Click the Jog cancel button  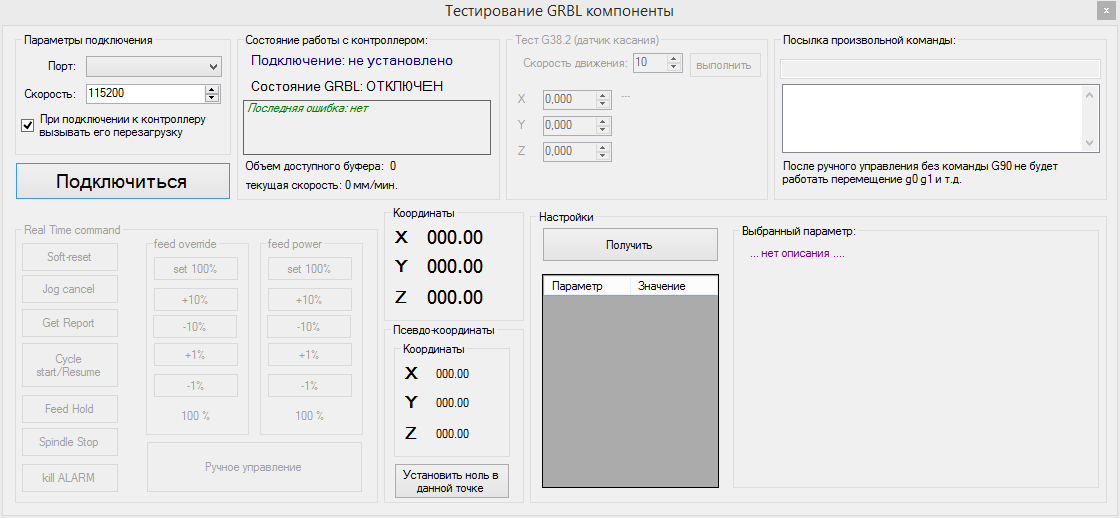click(x=69, y=289)
